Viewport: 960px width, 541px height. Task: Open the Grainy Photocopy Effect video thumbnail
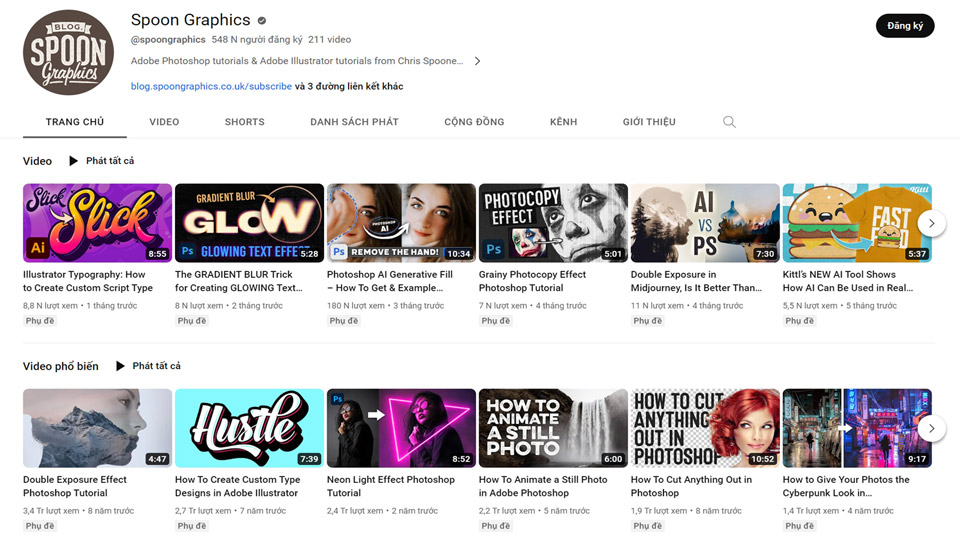coord(553,223)
